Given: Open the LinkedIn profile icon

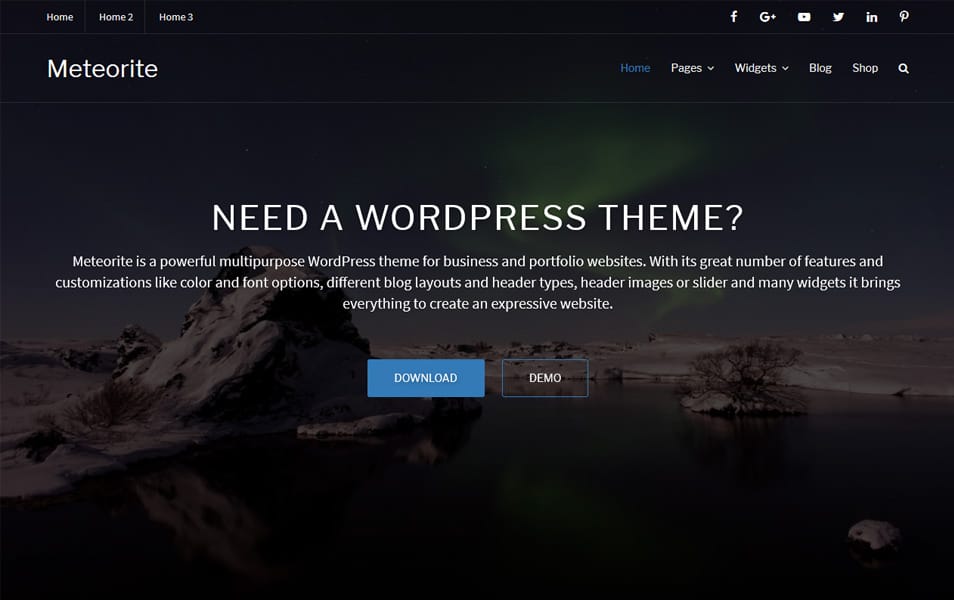Looking at the screenshot, I should point(871,17).
